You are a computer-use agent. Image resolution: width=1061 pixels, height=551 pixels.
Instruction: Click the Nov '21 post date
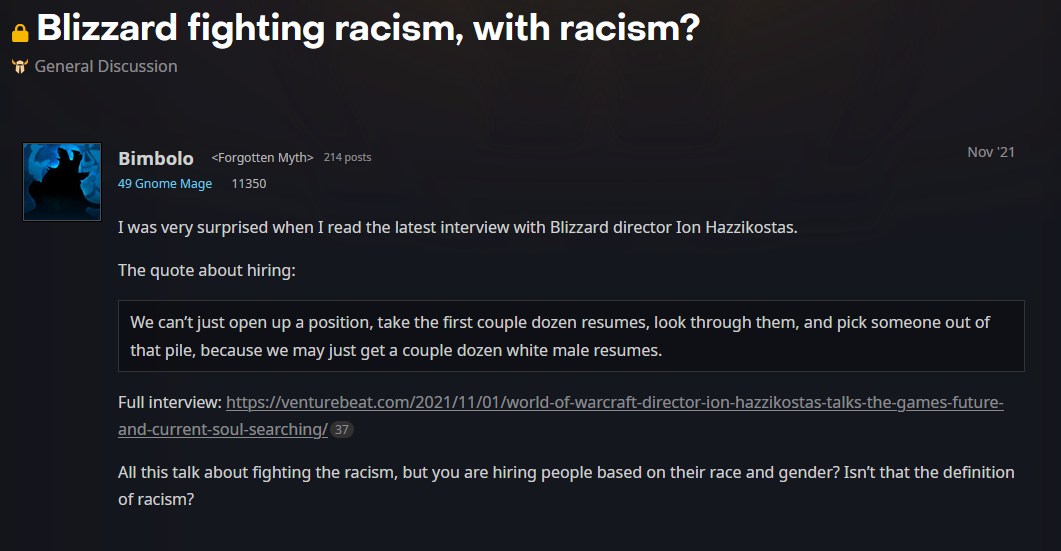[991, 152]
